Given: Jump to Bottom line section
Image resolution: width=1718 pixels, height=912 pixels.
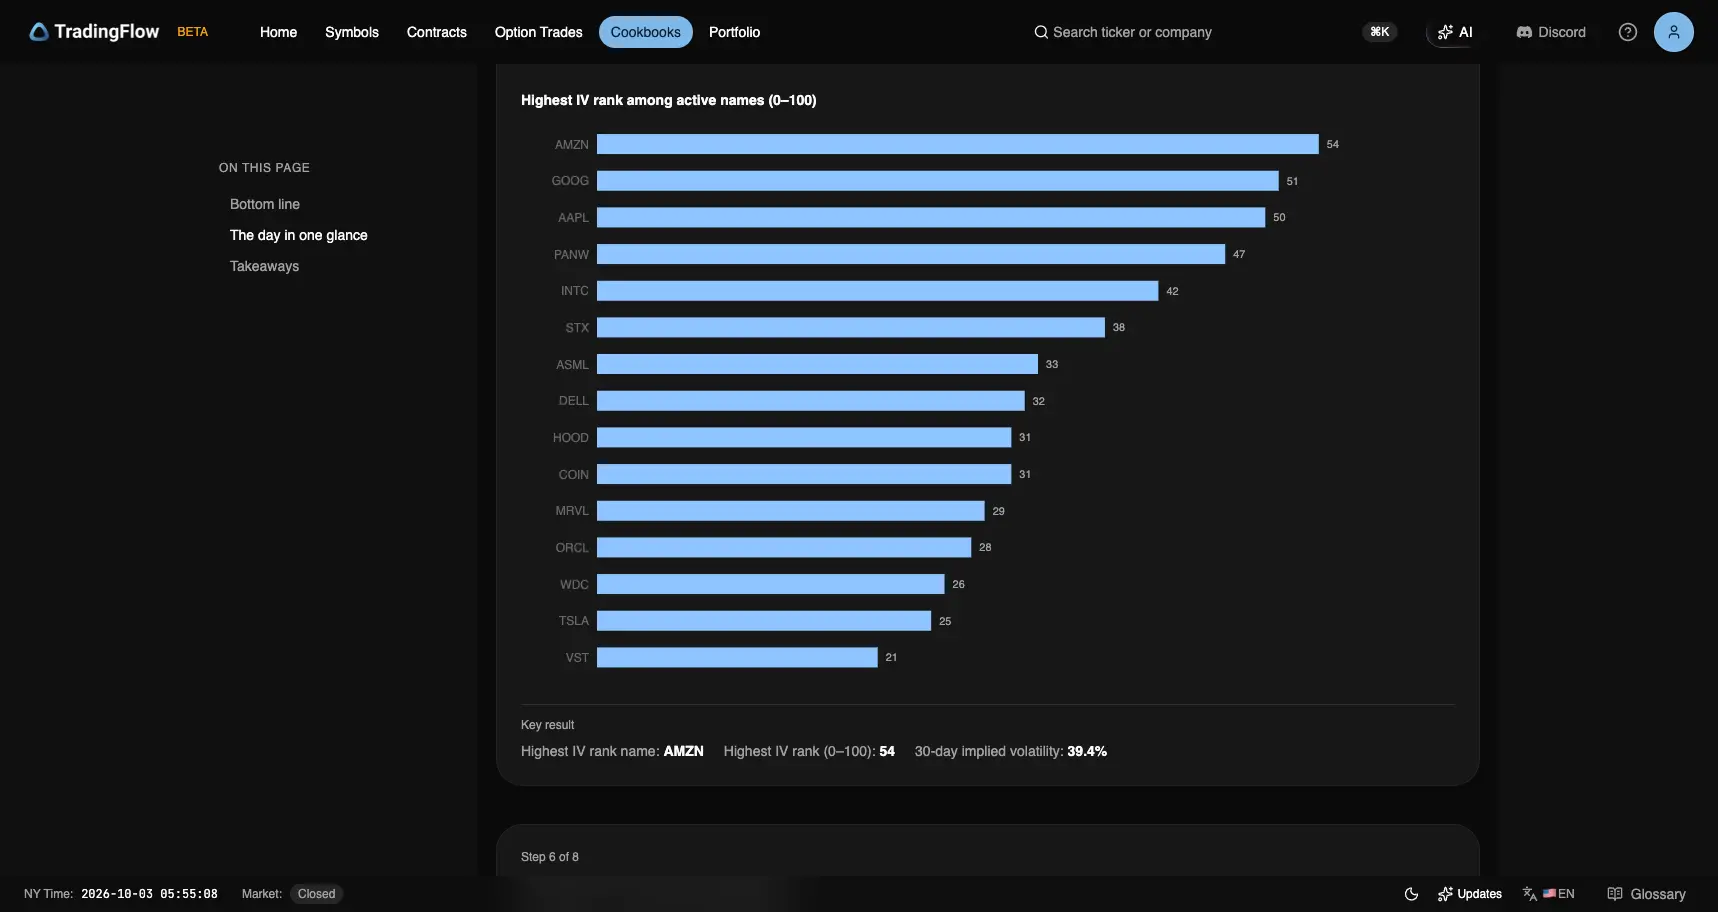Looking at the screenshot, I should coord(265,204).
